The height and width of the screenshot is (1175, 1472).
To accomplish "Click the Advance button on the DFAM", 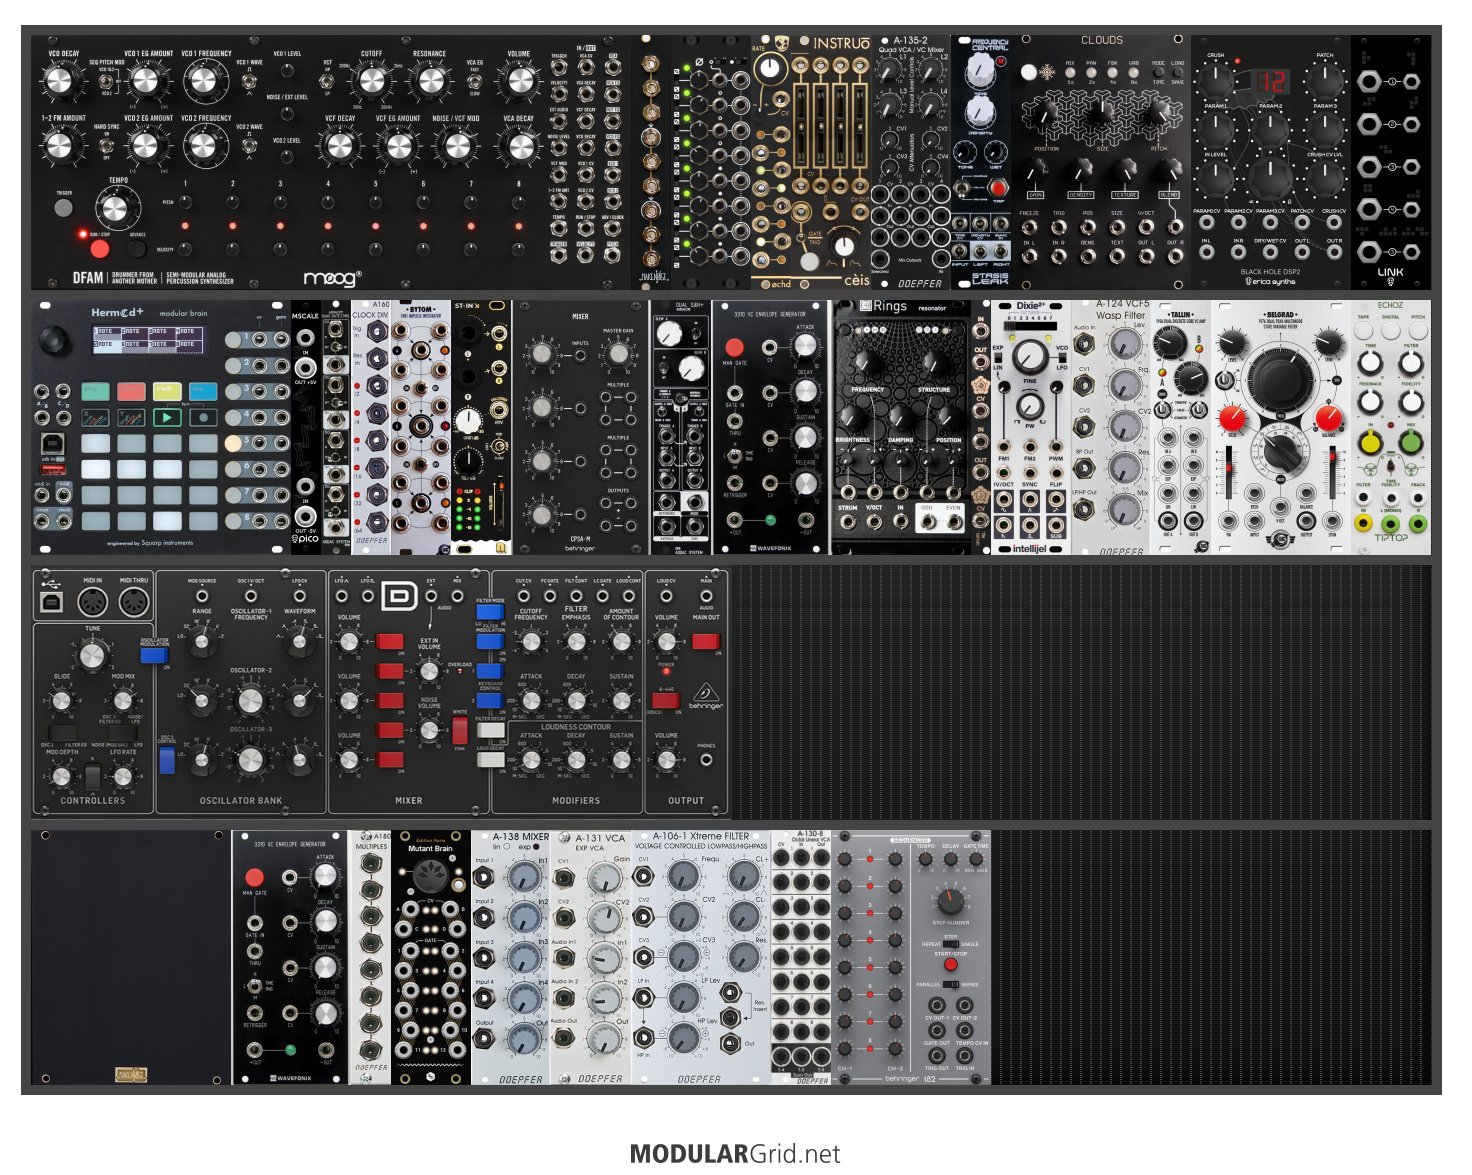I will tap(137, 248).
